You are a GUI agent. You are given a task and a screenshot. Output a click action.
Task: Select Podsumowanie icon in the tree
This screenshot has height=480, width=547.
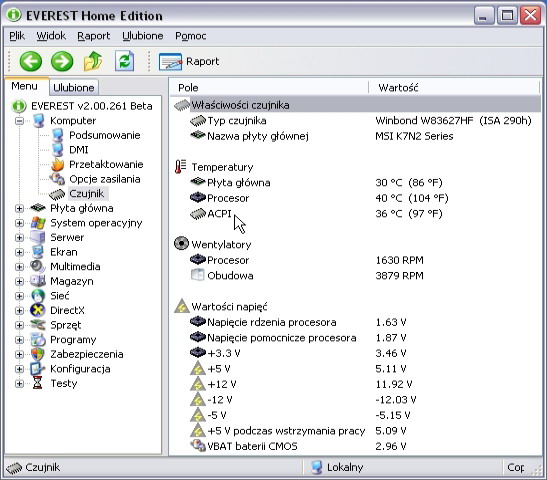tap(58, 135)
